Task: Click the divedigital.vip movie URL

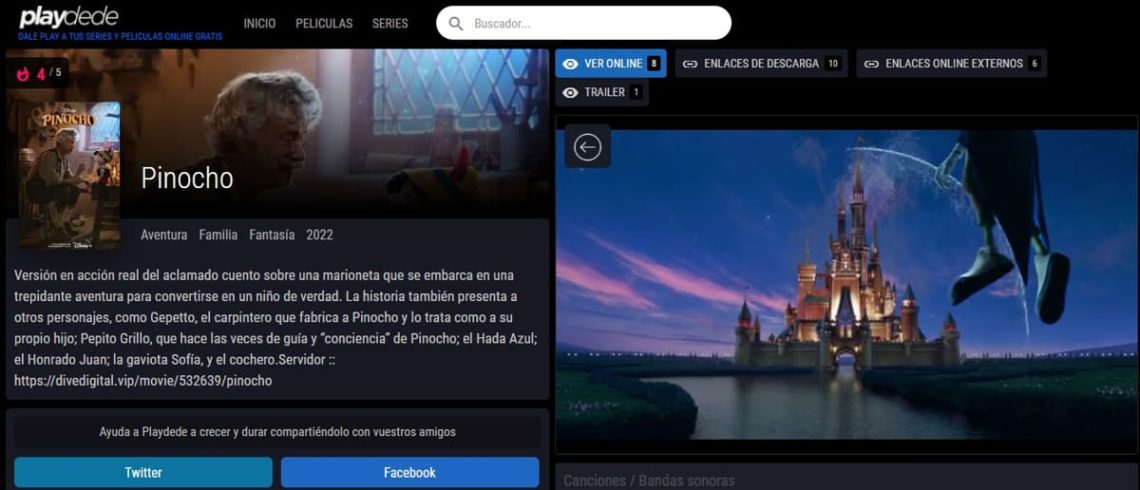Action: (143, 380)
